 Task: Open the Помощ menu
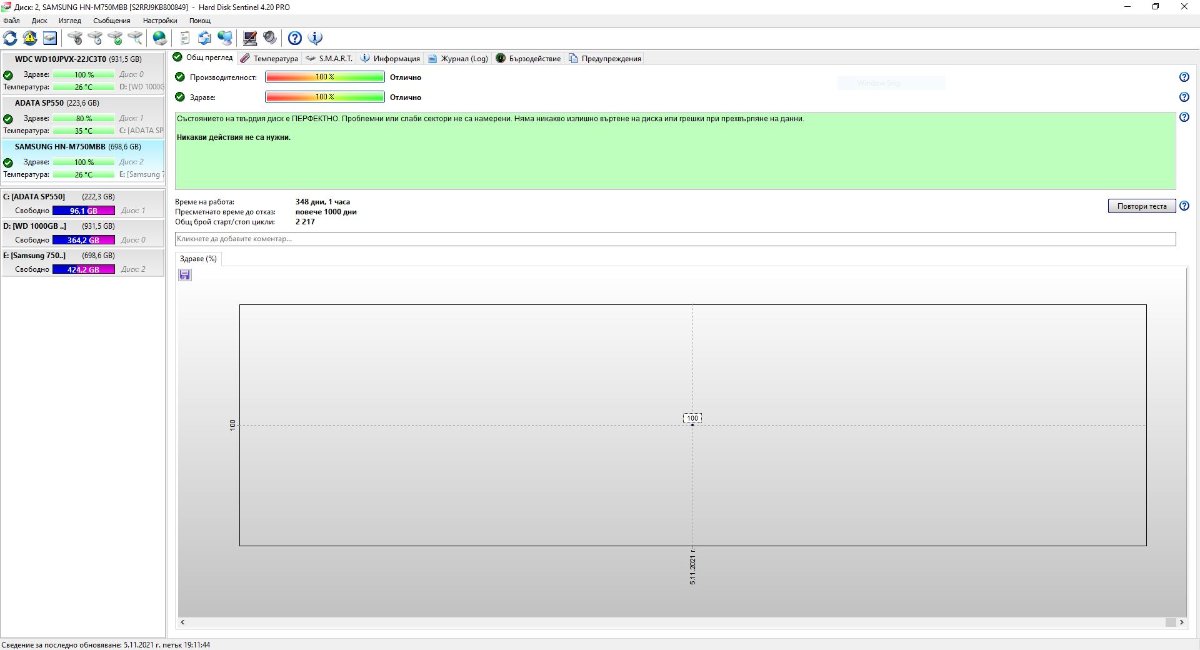pyautogui.click(x=200, y=20)
